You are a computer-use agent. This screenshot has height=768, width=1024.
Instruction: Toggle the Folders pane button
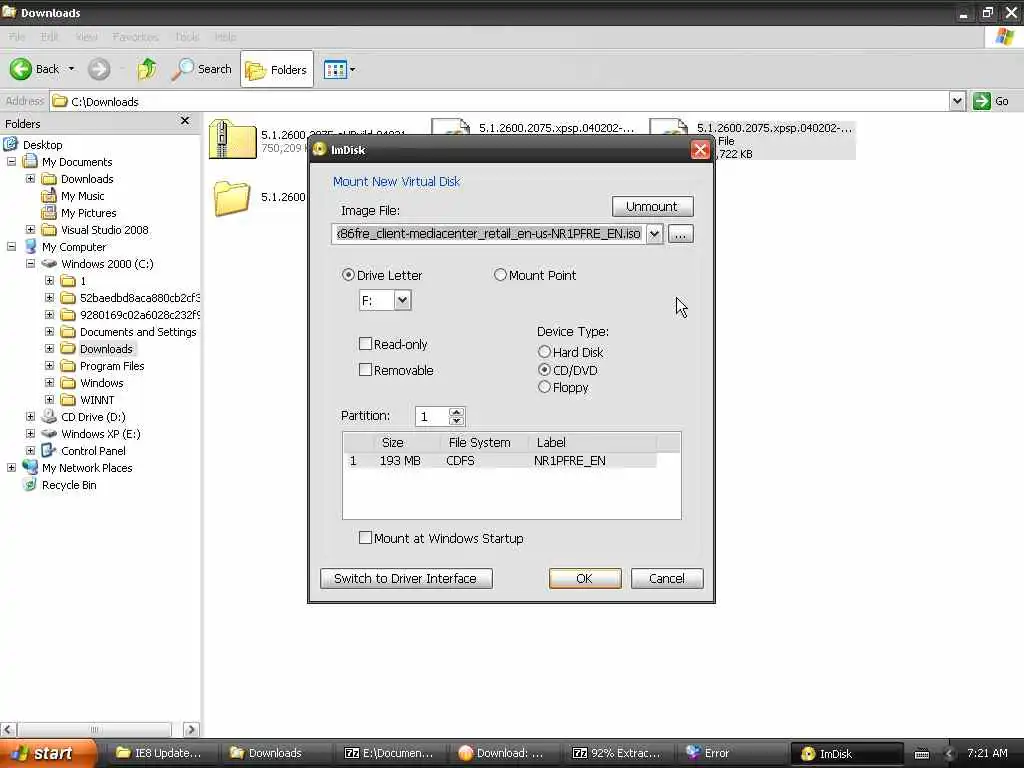click(276, 69)
